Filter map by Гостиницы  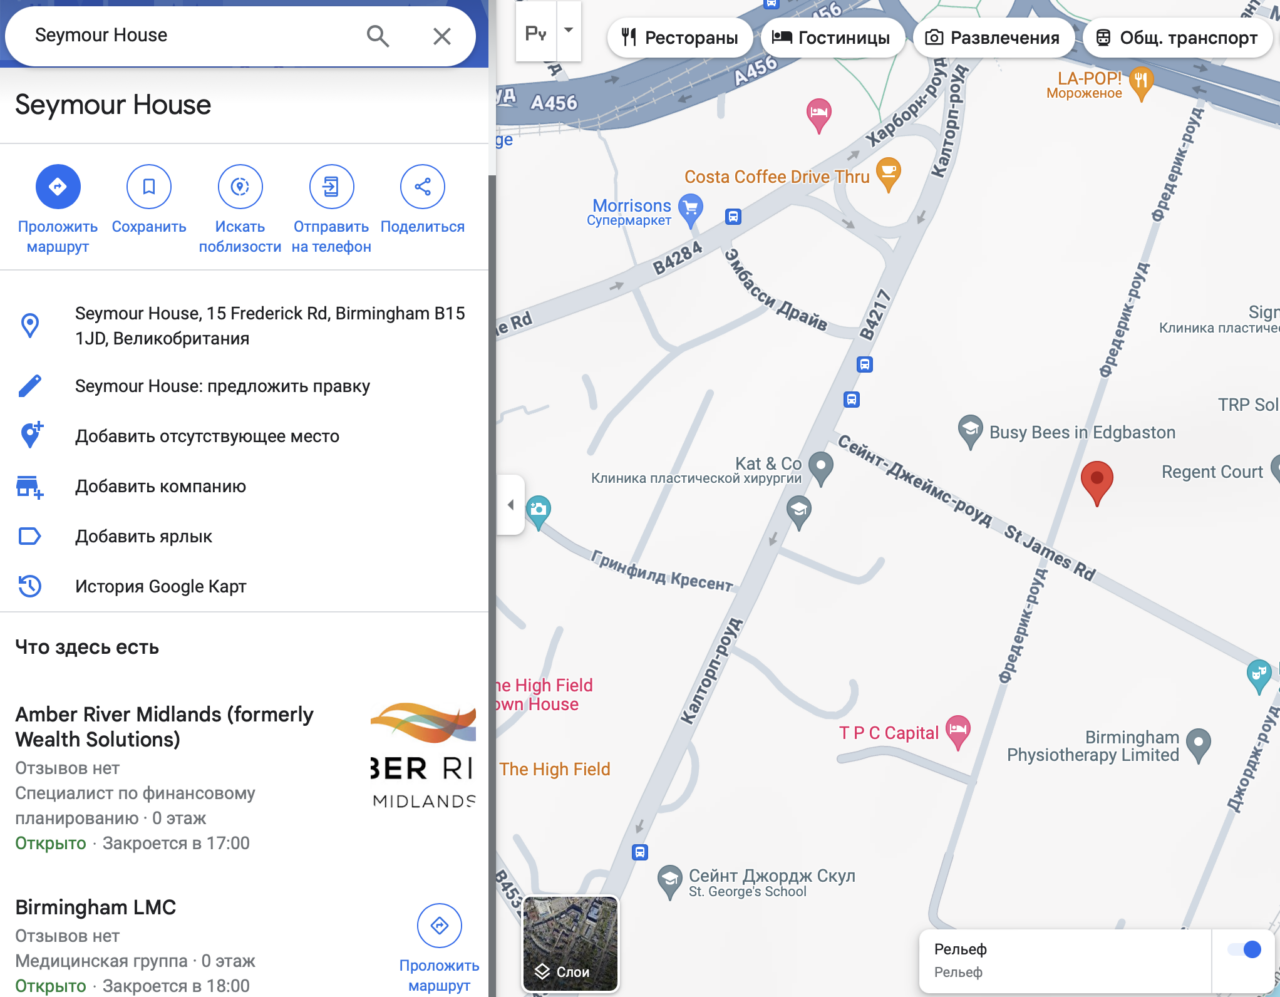(x=833, y=38)
